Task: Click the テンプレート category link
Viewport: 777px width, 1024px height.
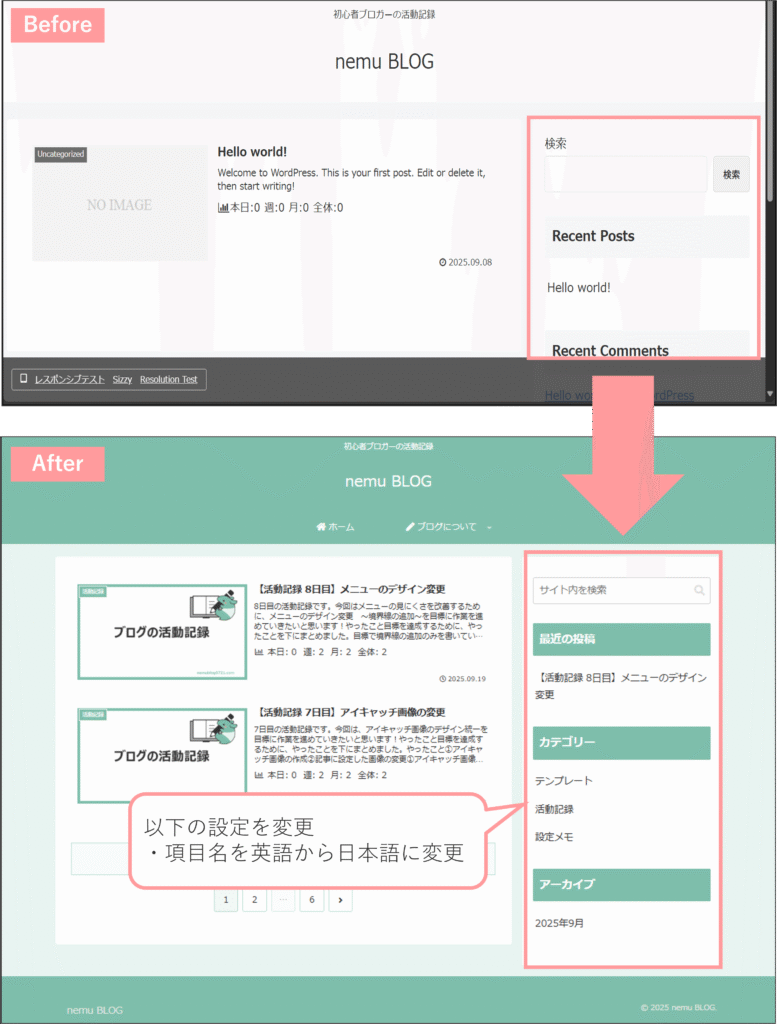Action: pyautogui.click(x=563, y=781)
